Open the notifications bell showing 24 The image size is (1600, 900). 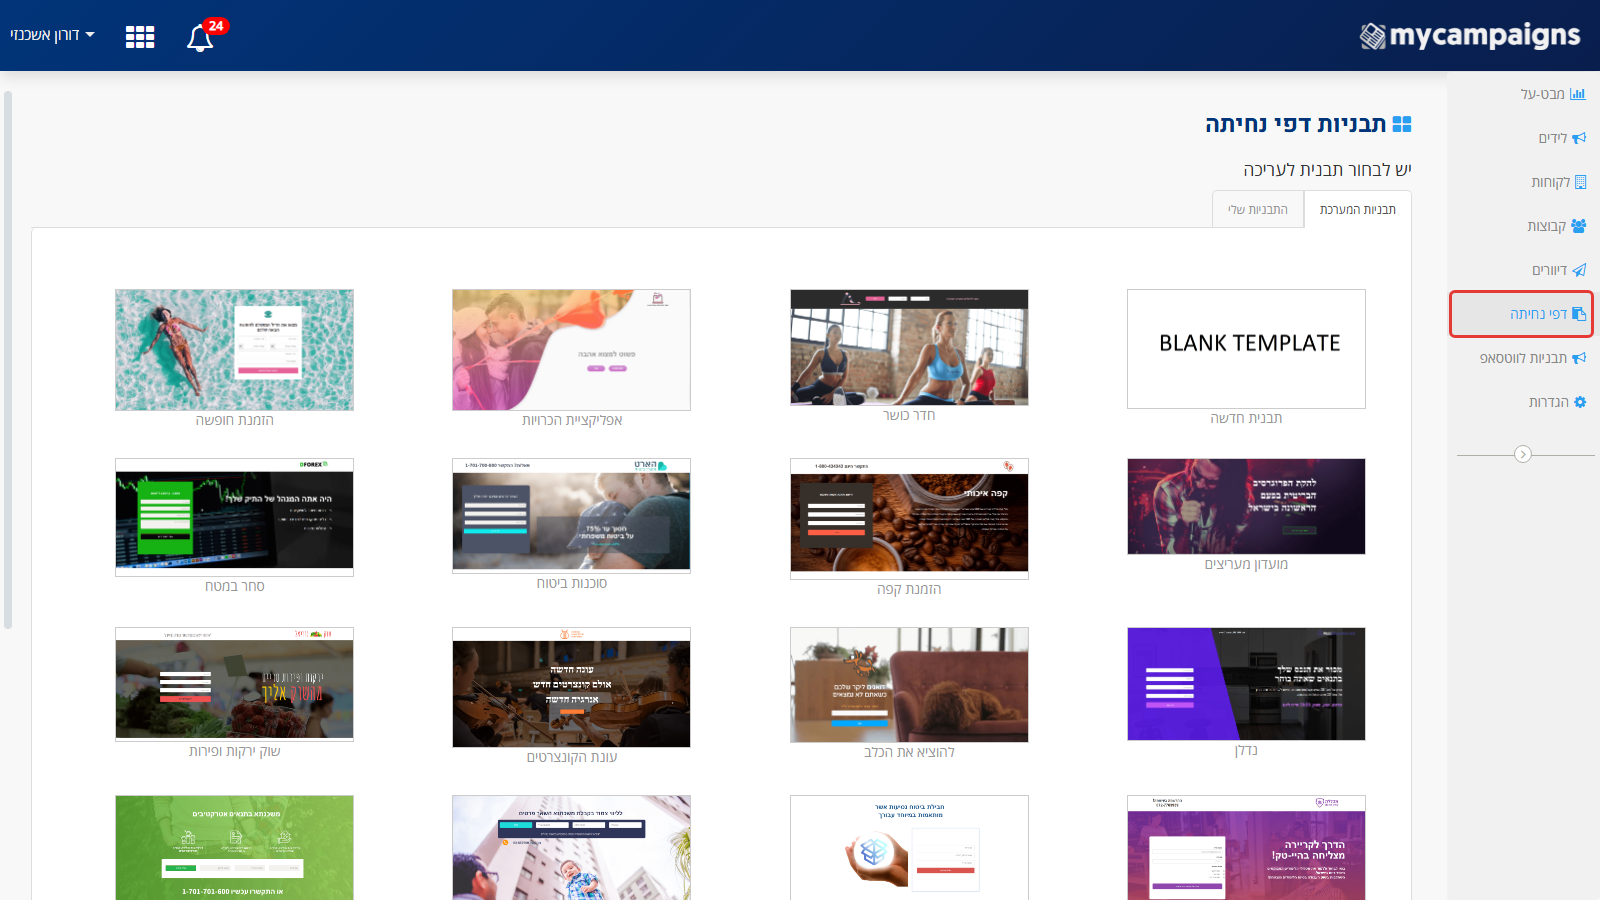click(x=201, y=38)
